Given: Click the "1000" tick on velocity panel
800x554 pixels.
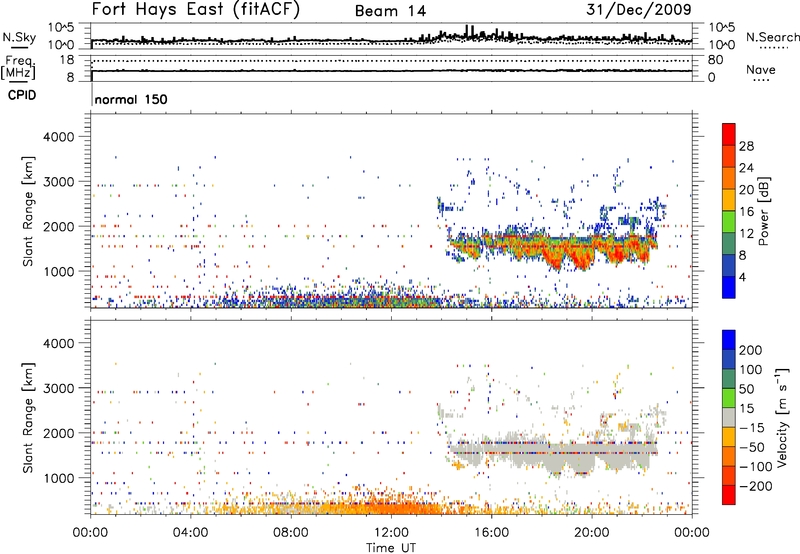Looking at the screenshot, I should [58, 478].
